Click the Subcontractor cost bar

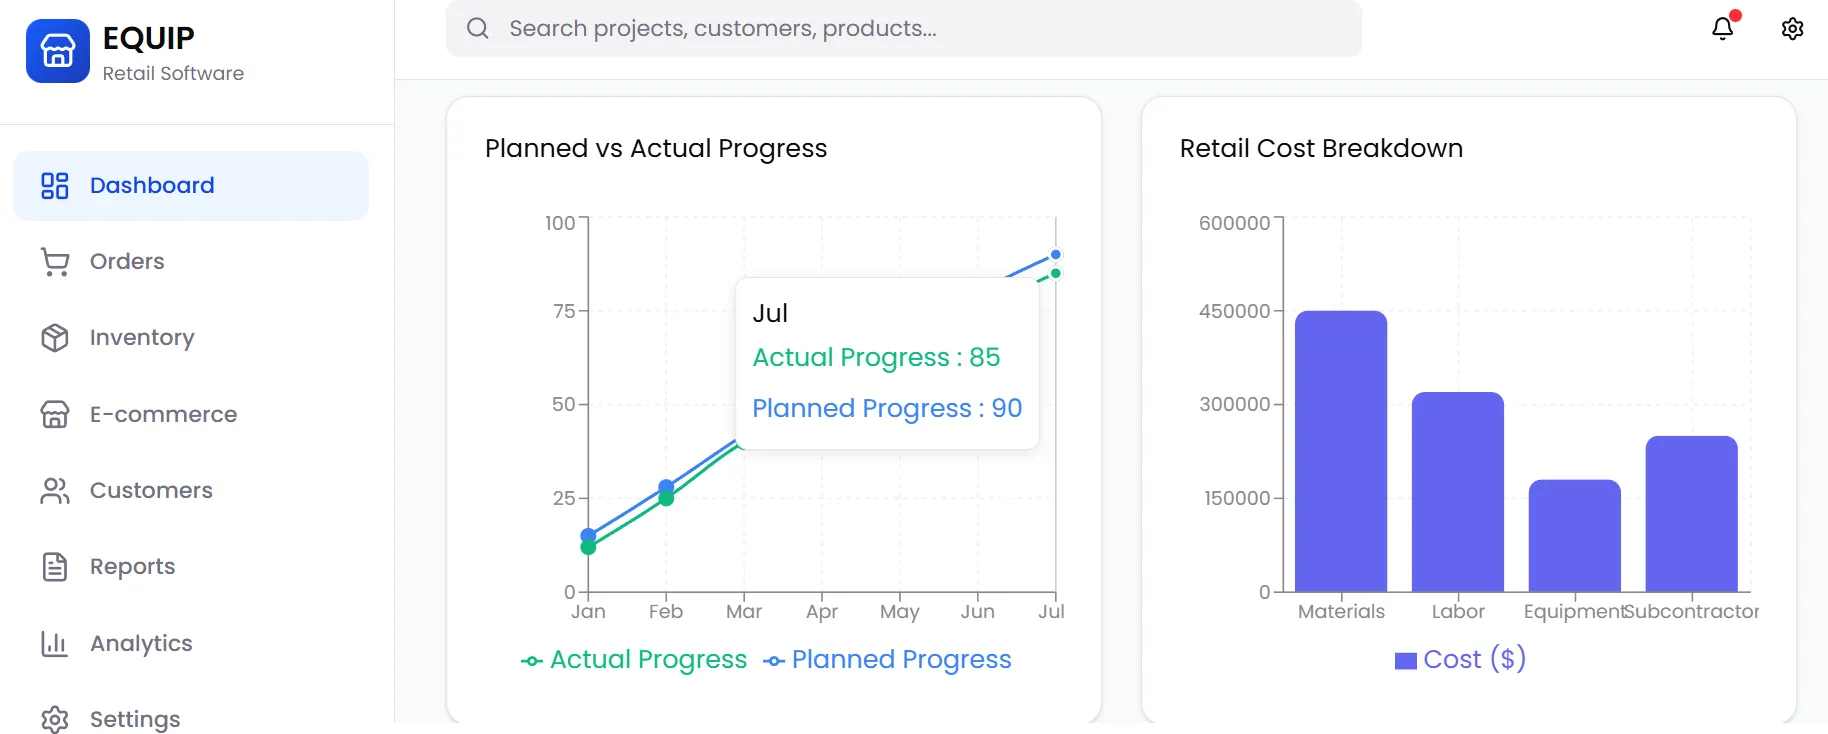click(x=1691, y=514)
